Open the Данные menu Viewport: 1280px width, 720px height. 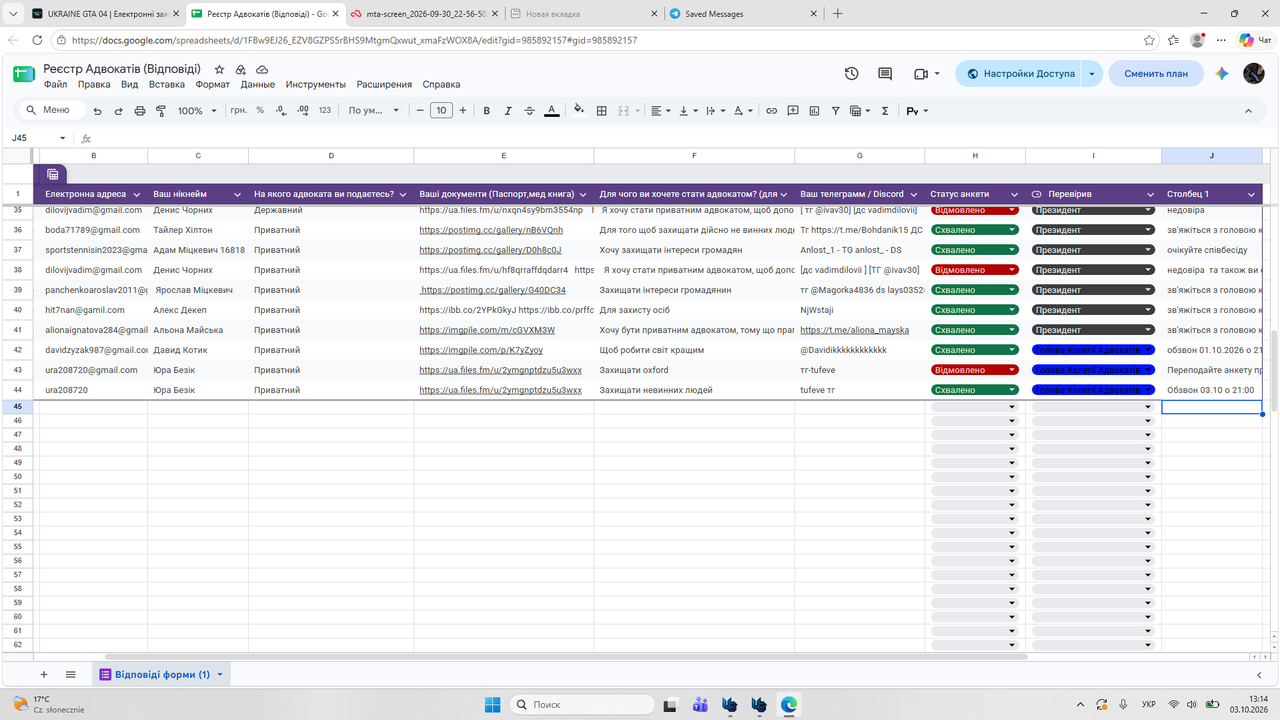pyautogui.click(x=258, y=85)
